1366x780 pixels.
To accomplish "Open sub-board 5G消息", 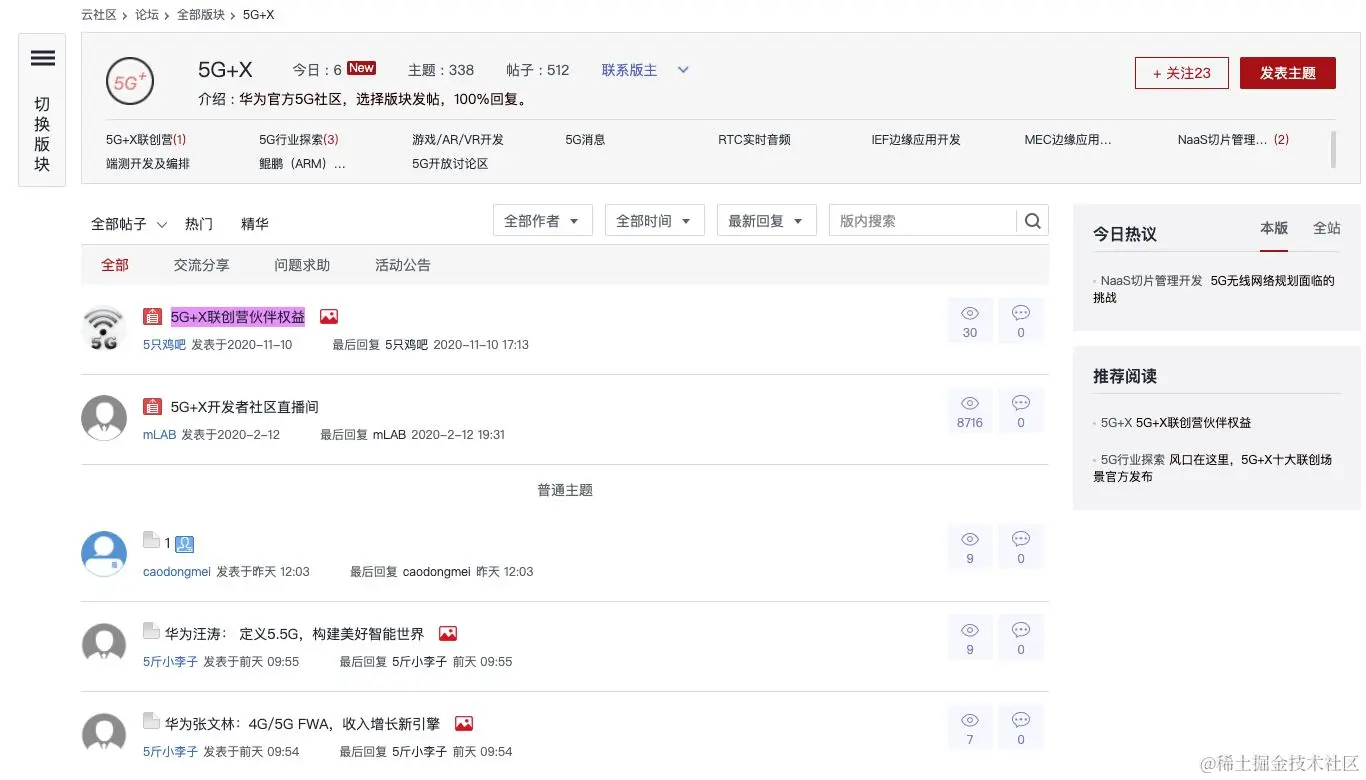I will point(585,140).
